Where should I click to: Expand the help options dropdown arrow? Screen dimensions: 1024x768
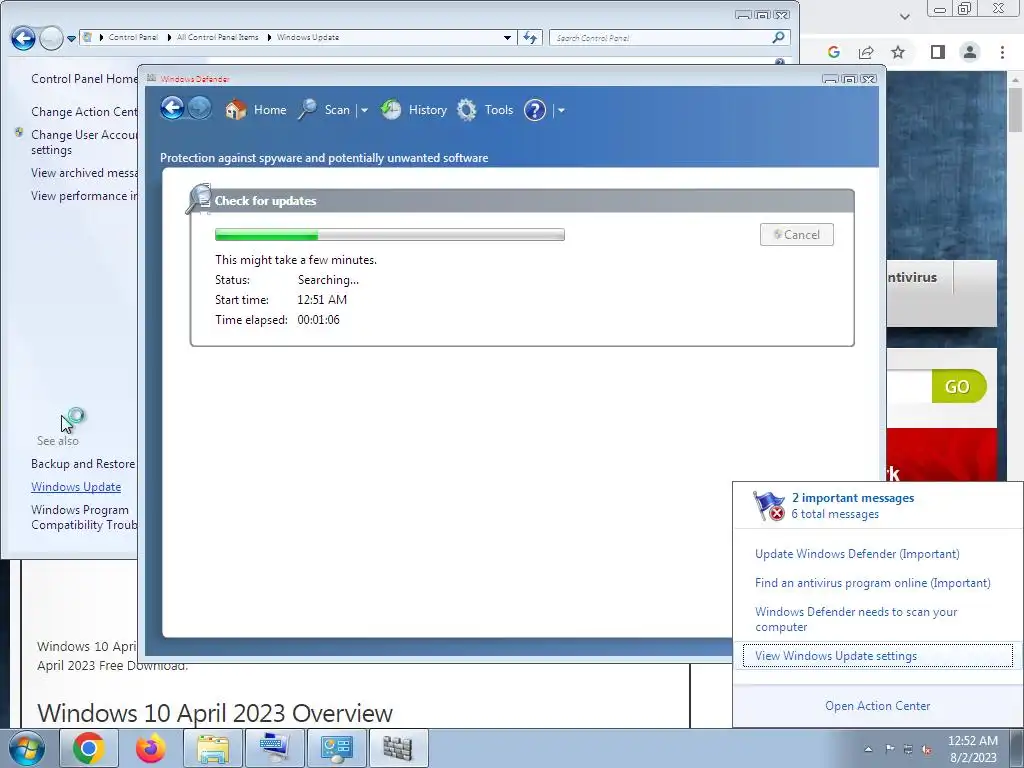561,110
